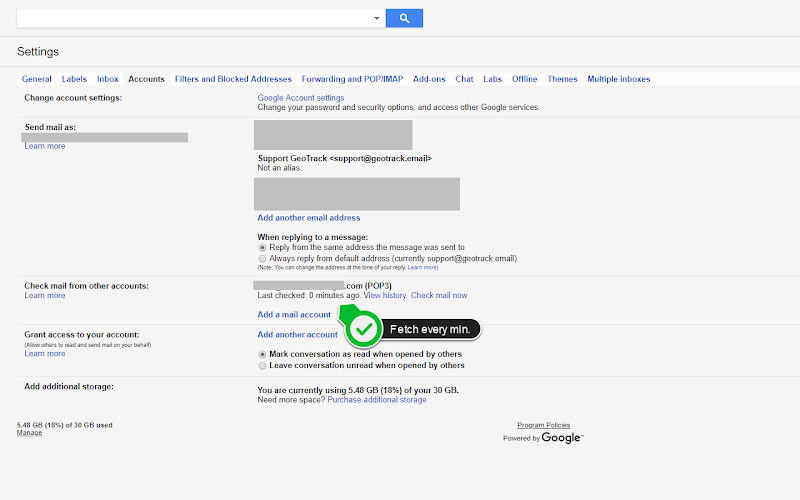Viewport: 800px width, 500px height.
Task: Open Forwarding and POP/IMAP tab
Action: [352, 79]
